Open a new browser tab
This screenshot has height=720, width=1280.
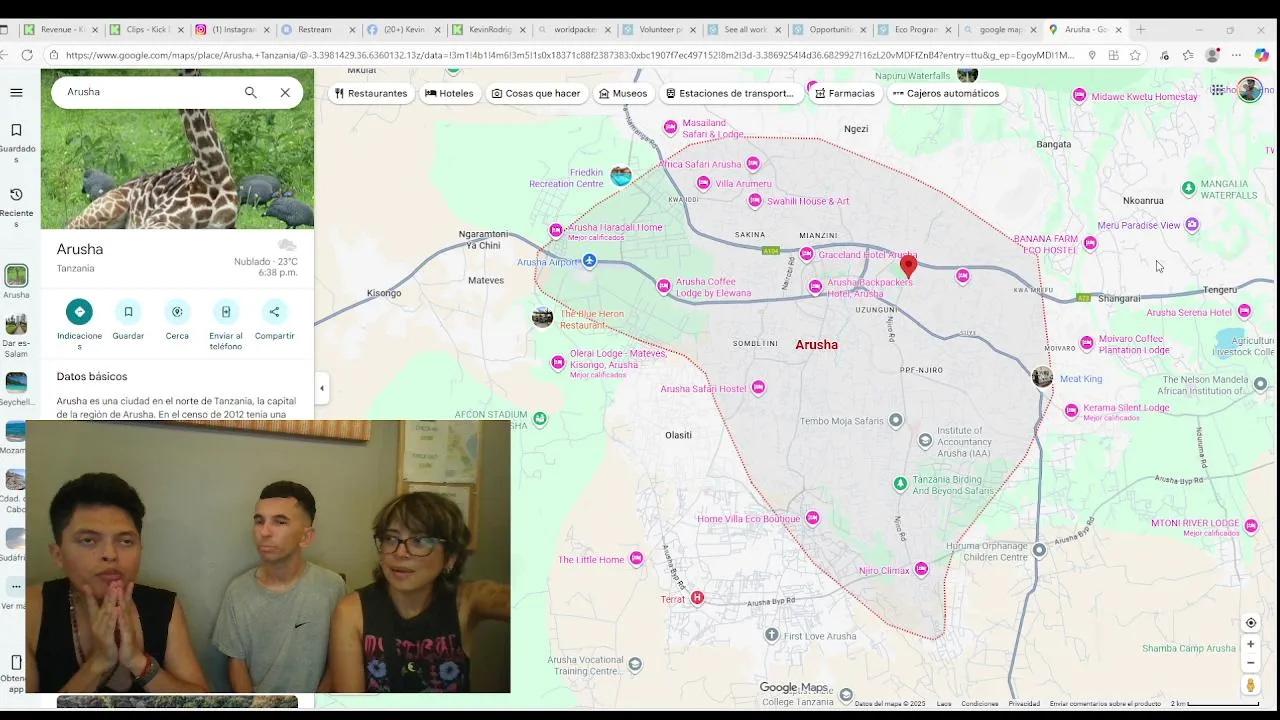click(x=1140, y=30)
